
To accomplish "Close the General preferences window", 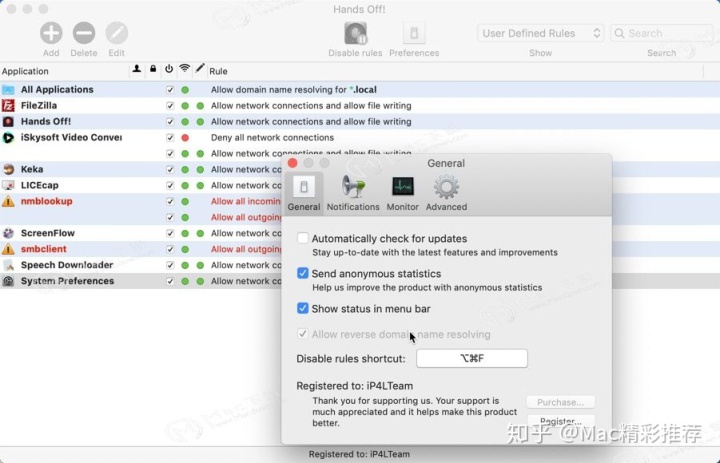I will coord(292,163).
